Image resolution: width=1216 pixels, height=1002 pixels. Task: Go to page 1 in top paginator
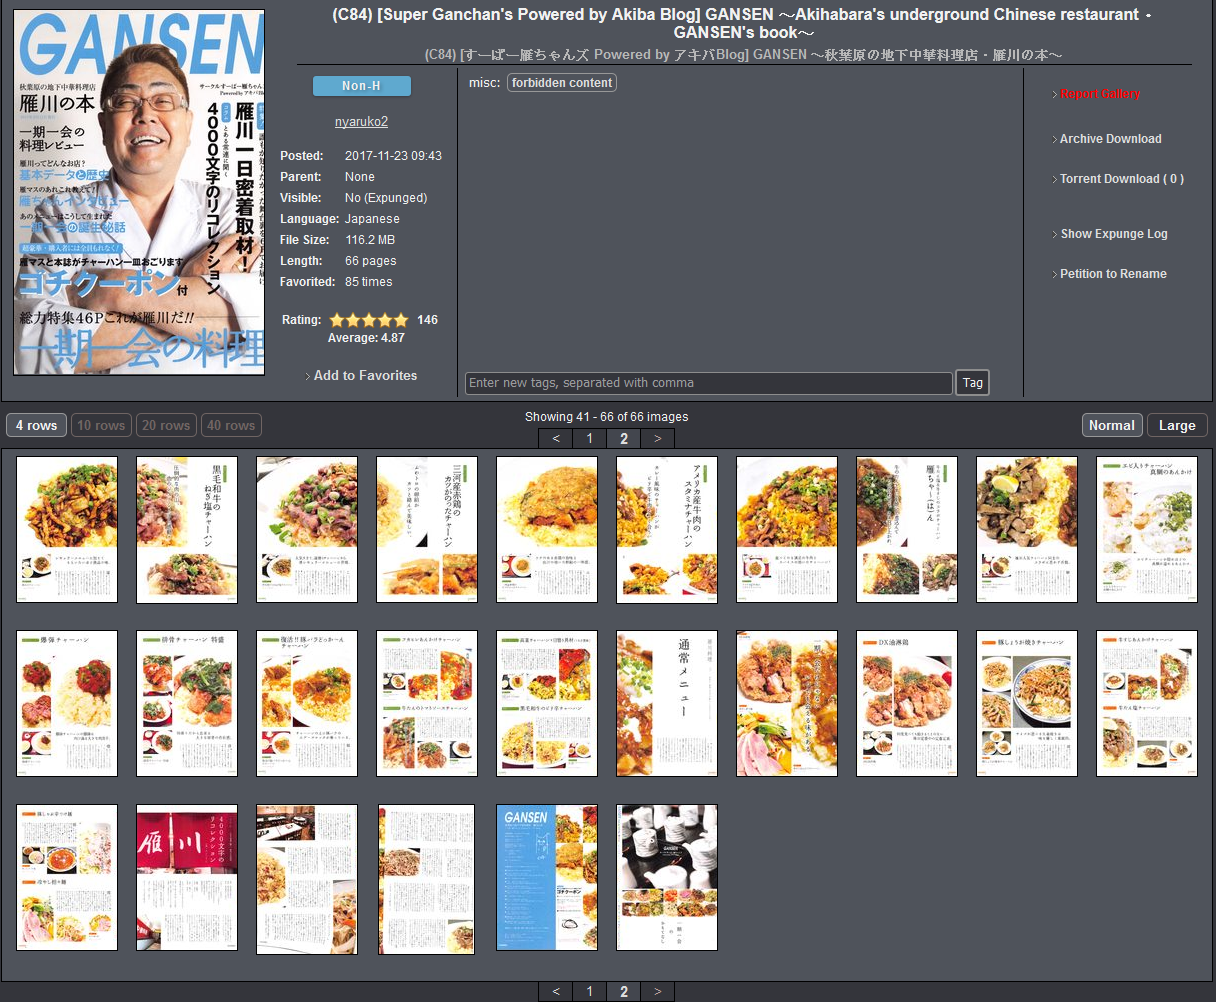pyautogui.click(x=590, y=438)
